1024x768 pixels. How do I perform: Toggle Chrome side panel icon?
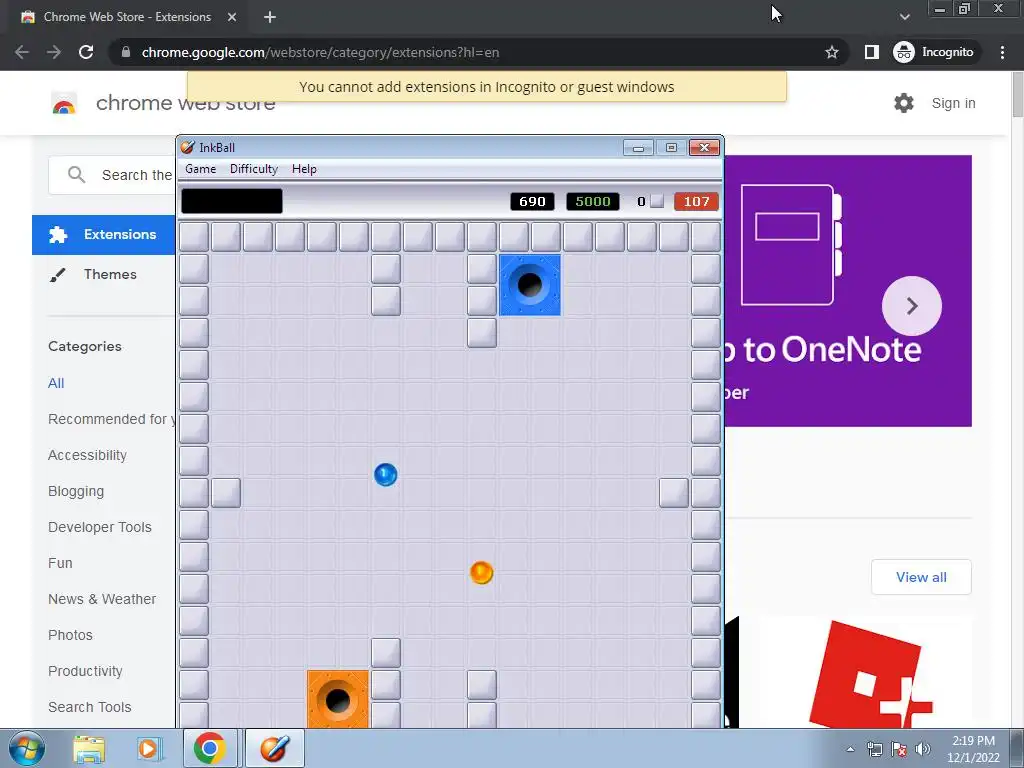pos(871,52)
